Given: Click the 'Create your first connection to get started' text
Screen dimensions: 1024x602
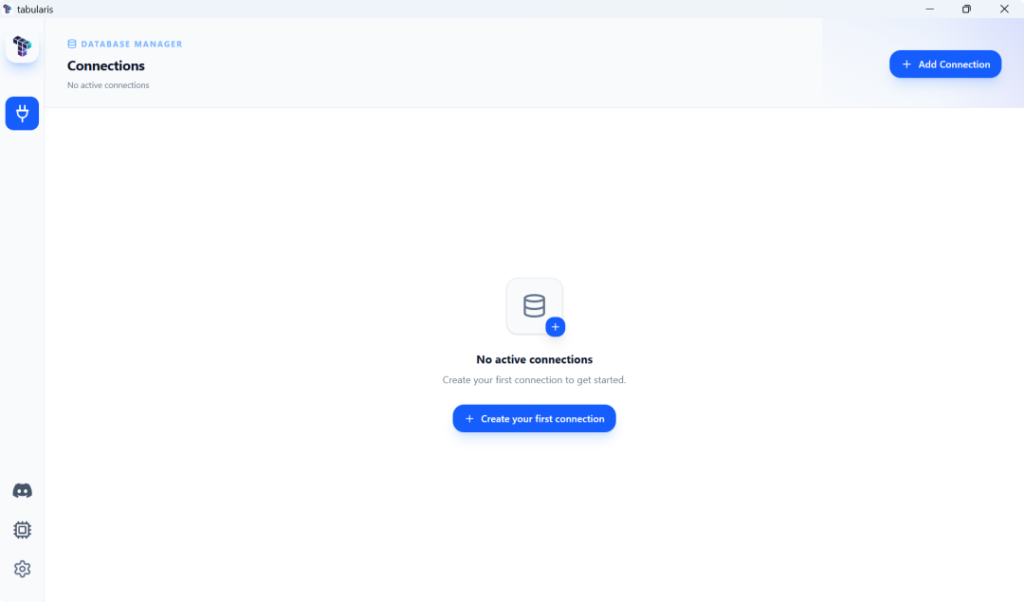Looking at the screenshot, I should coord(534,380).
